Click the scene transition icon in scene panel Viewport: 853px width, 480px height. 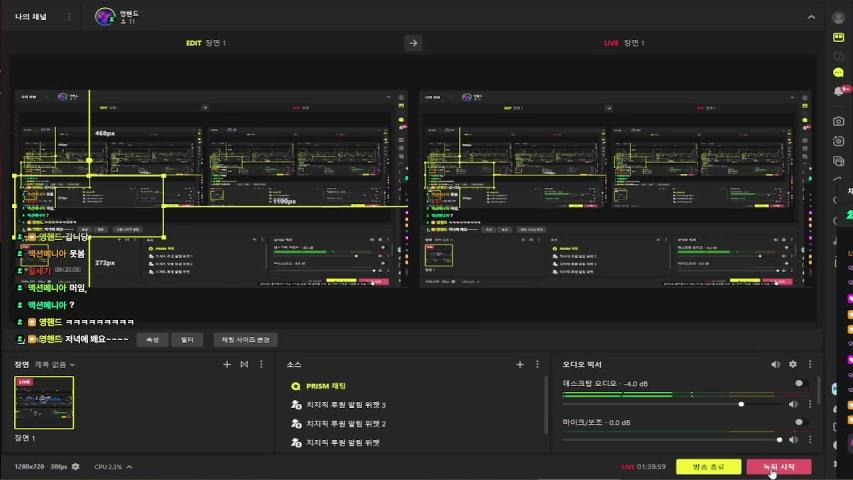[245, 365]
